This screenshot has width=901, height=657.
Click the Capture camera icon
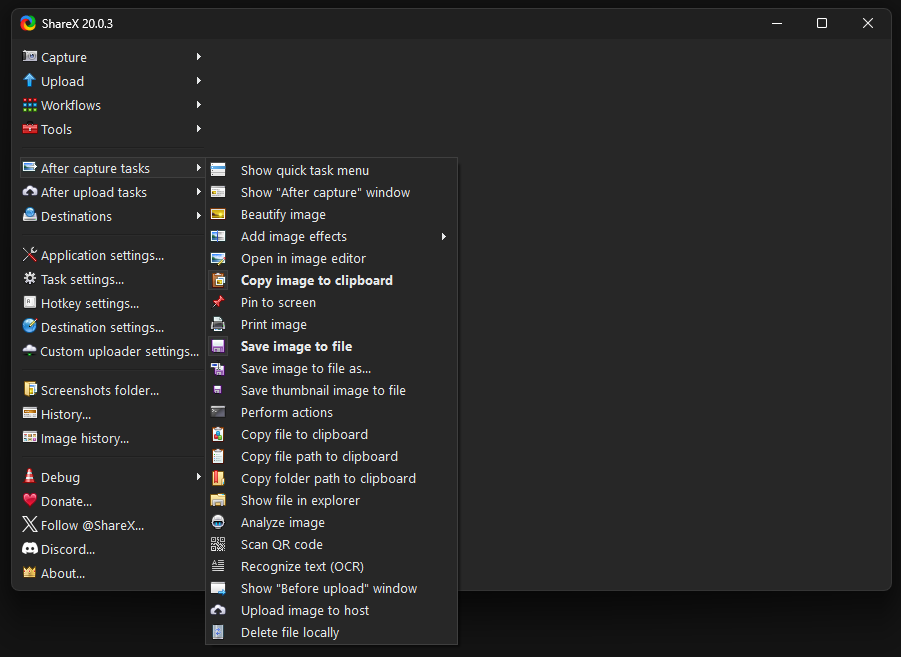pyautogui.click(x=30, y=56)
